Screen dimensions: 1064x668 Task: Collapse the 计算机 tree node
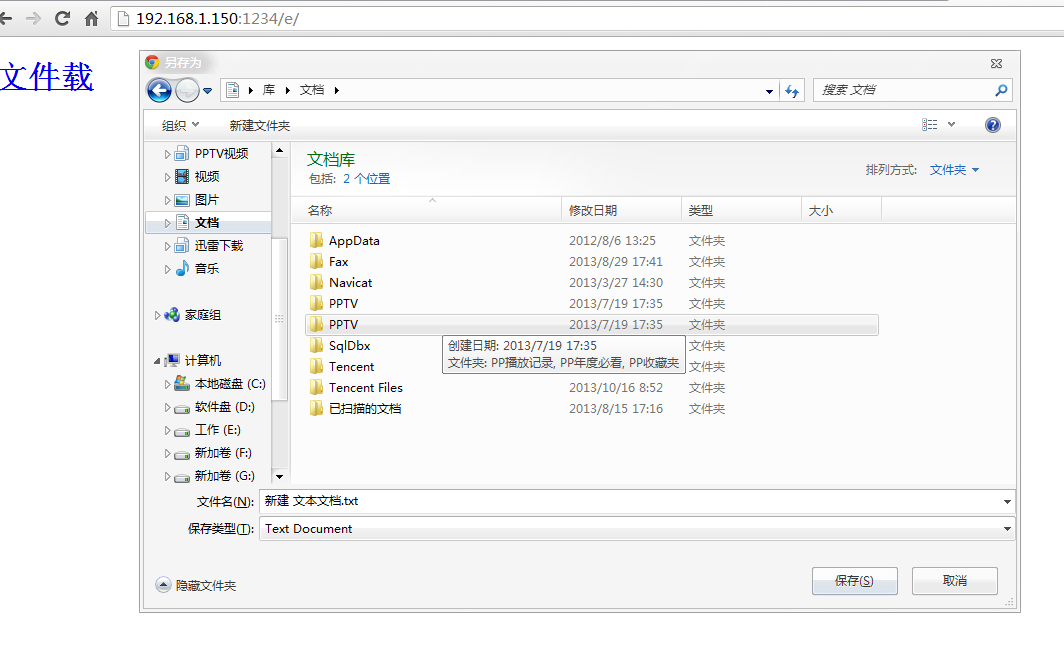coord(157,361)
